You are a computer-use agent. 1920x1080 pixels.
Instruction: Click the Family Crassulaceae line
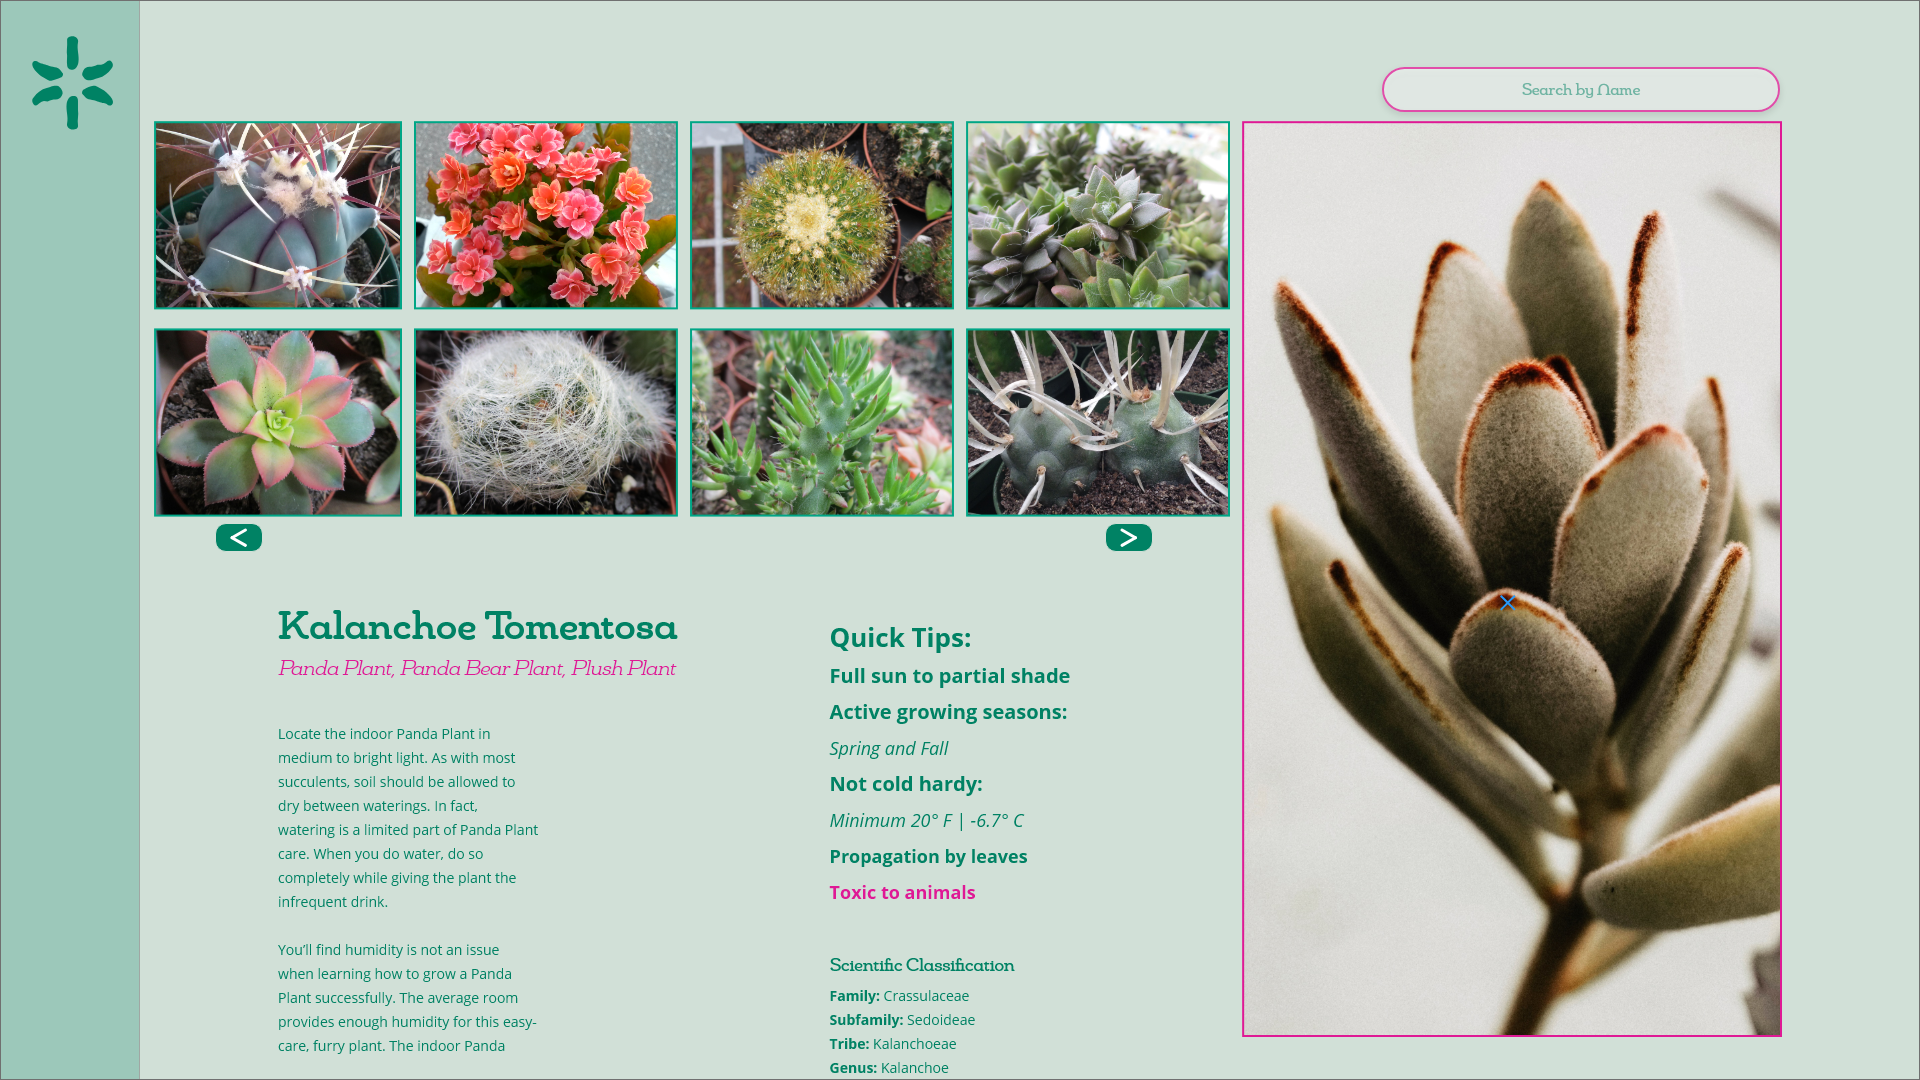(x=899, y=996)
